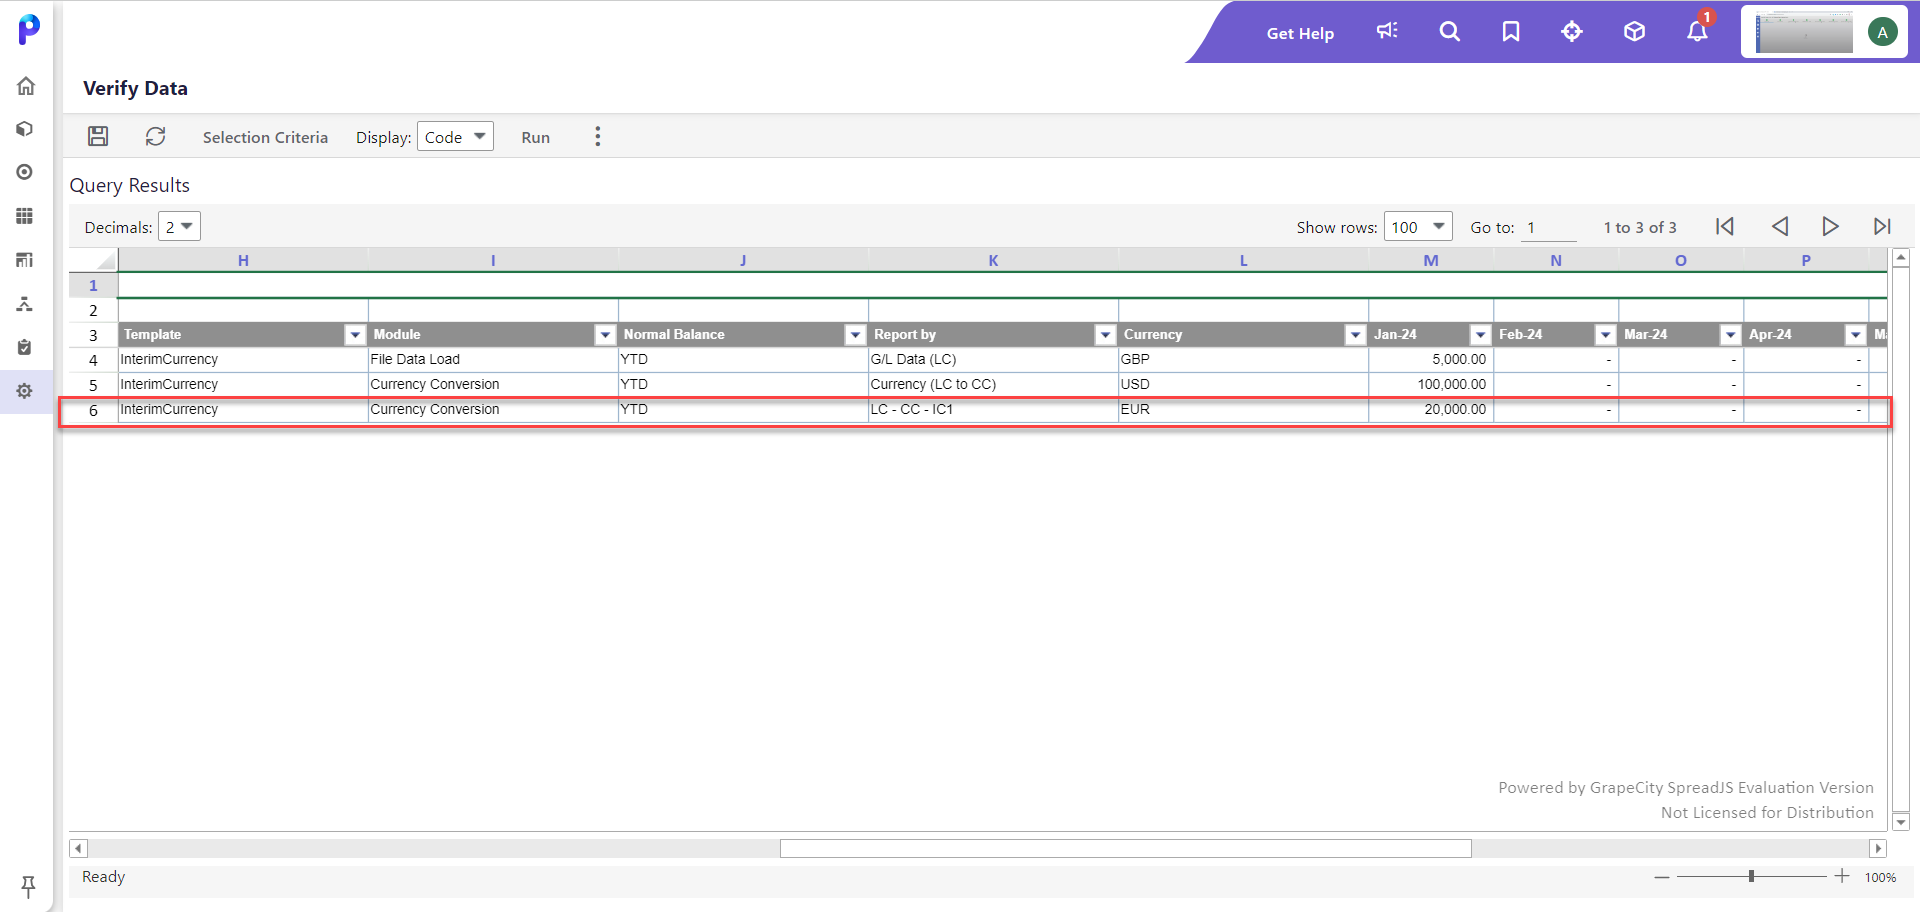
Task: Open the Mar-24 column filter dropdown
Action: (1731, 335)
